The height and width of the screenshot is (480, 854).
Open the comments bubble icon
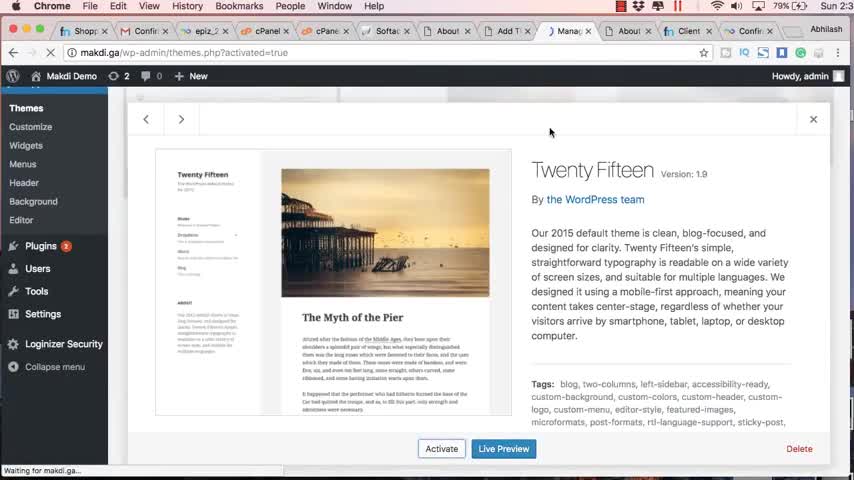click(x=145, y=76)
